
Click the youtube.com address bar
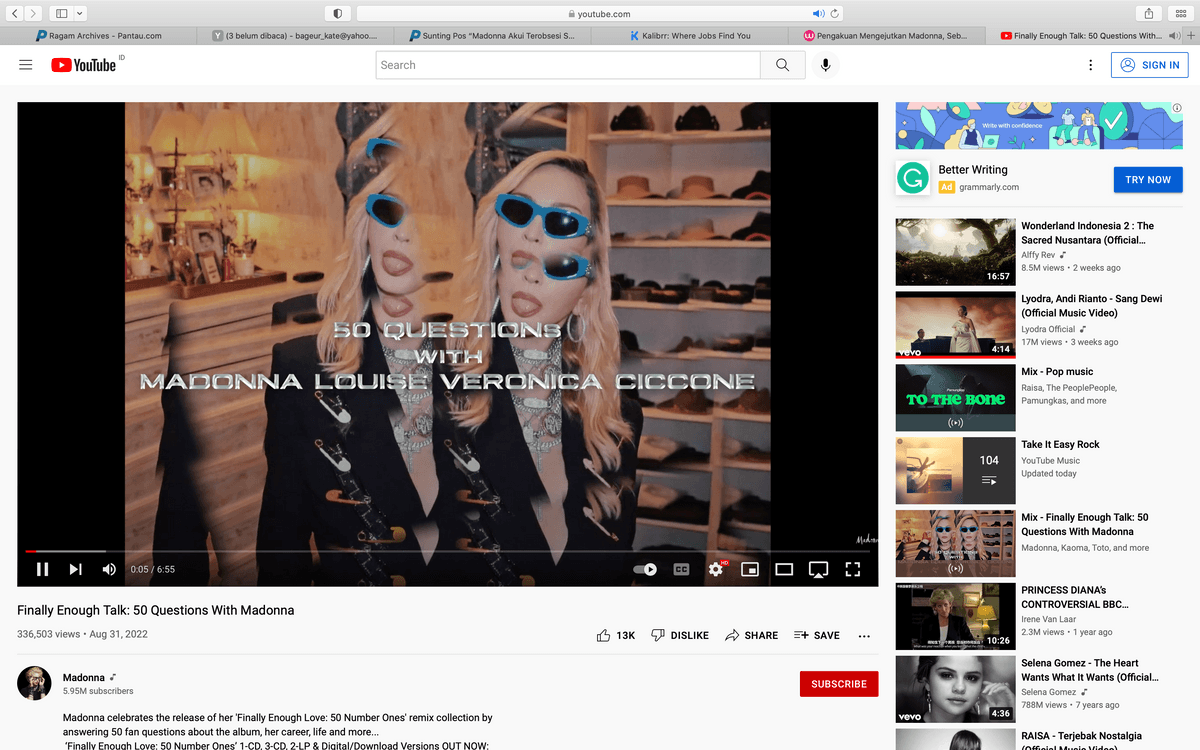coord(600,14)
